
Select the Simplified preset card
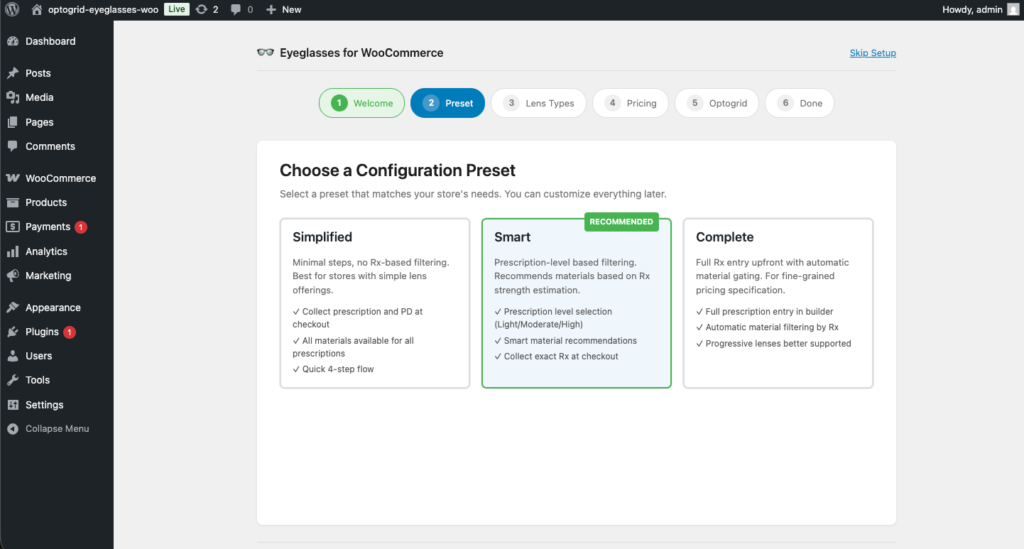(375, 303)
